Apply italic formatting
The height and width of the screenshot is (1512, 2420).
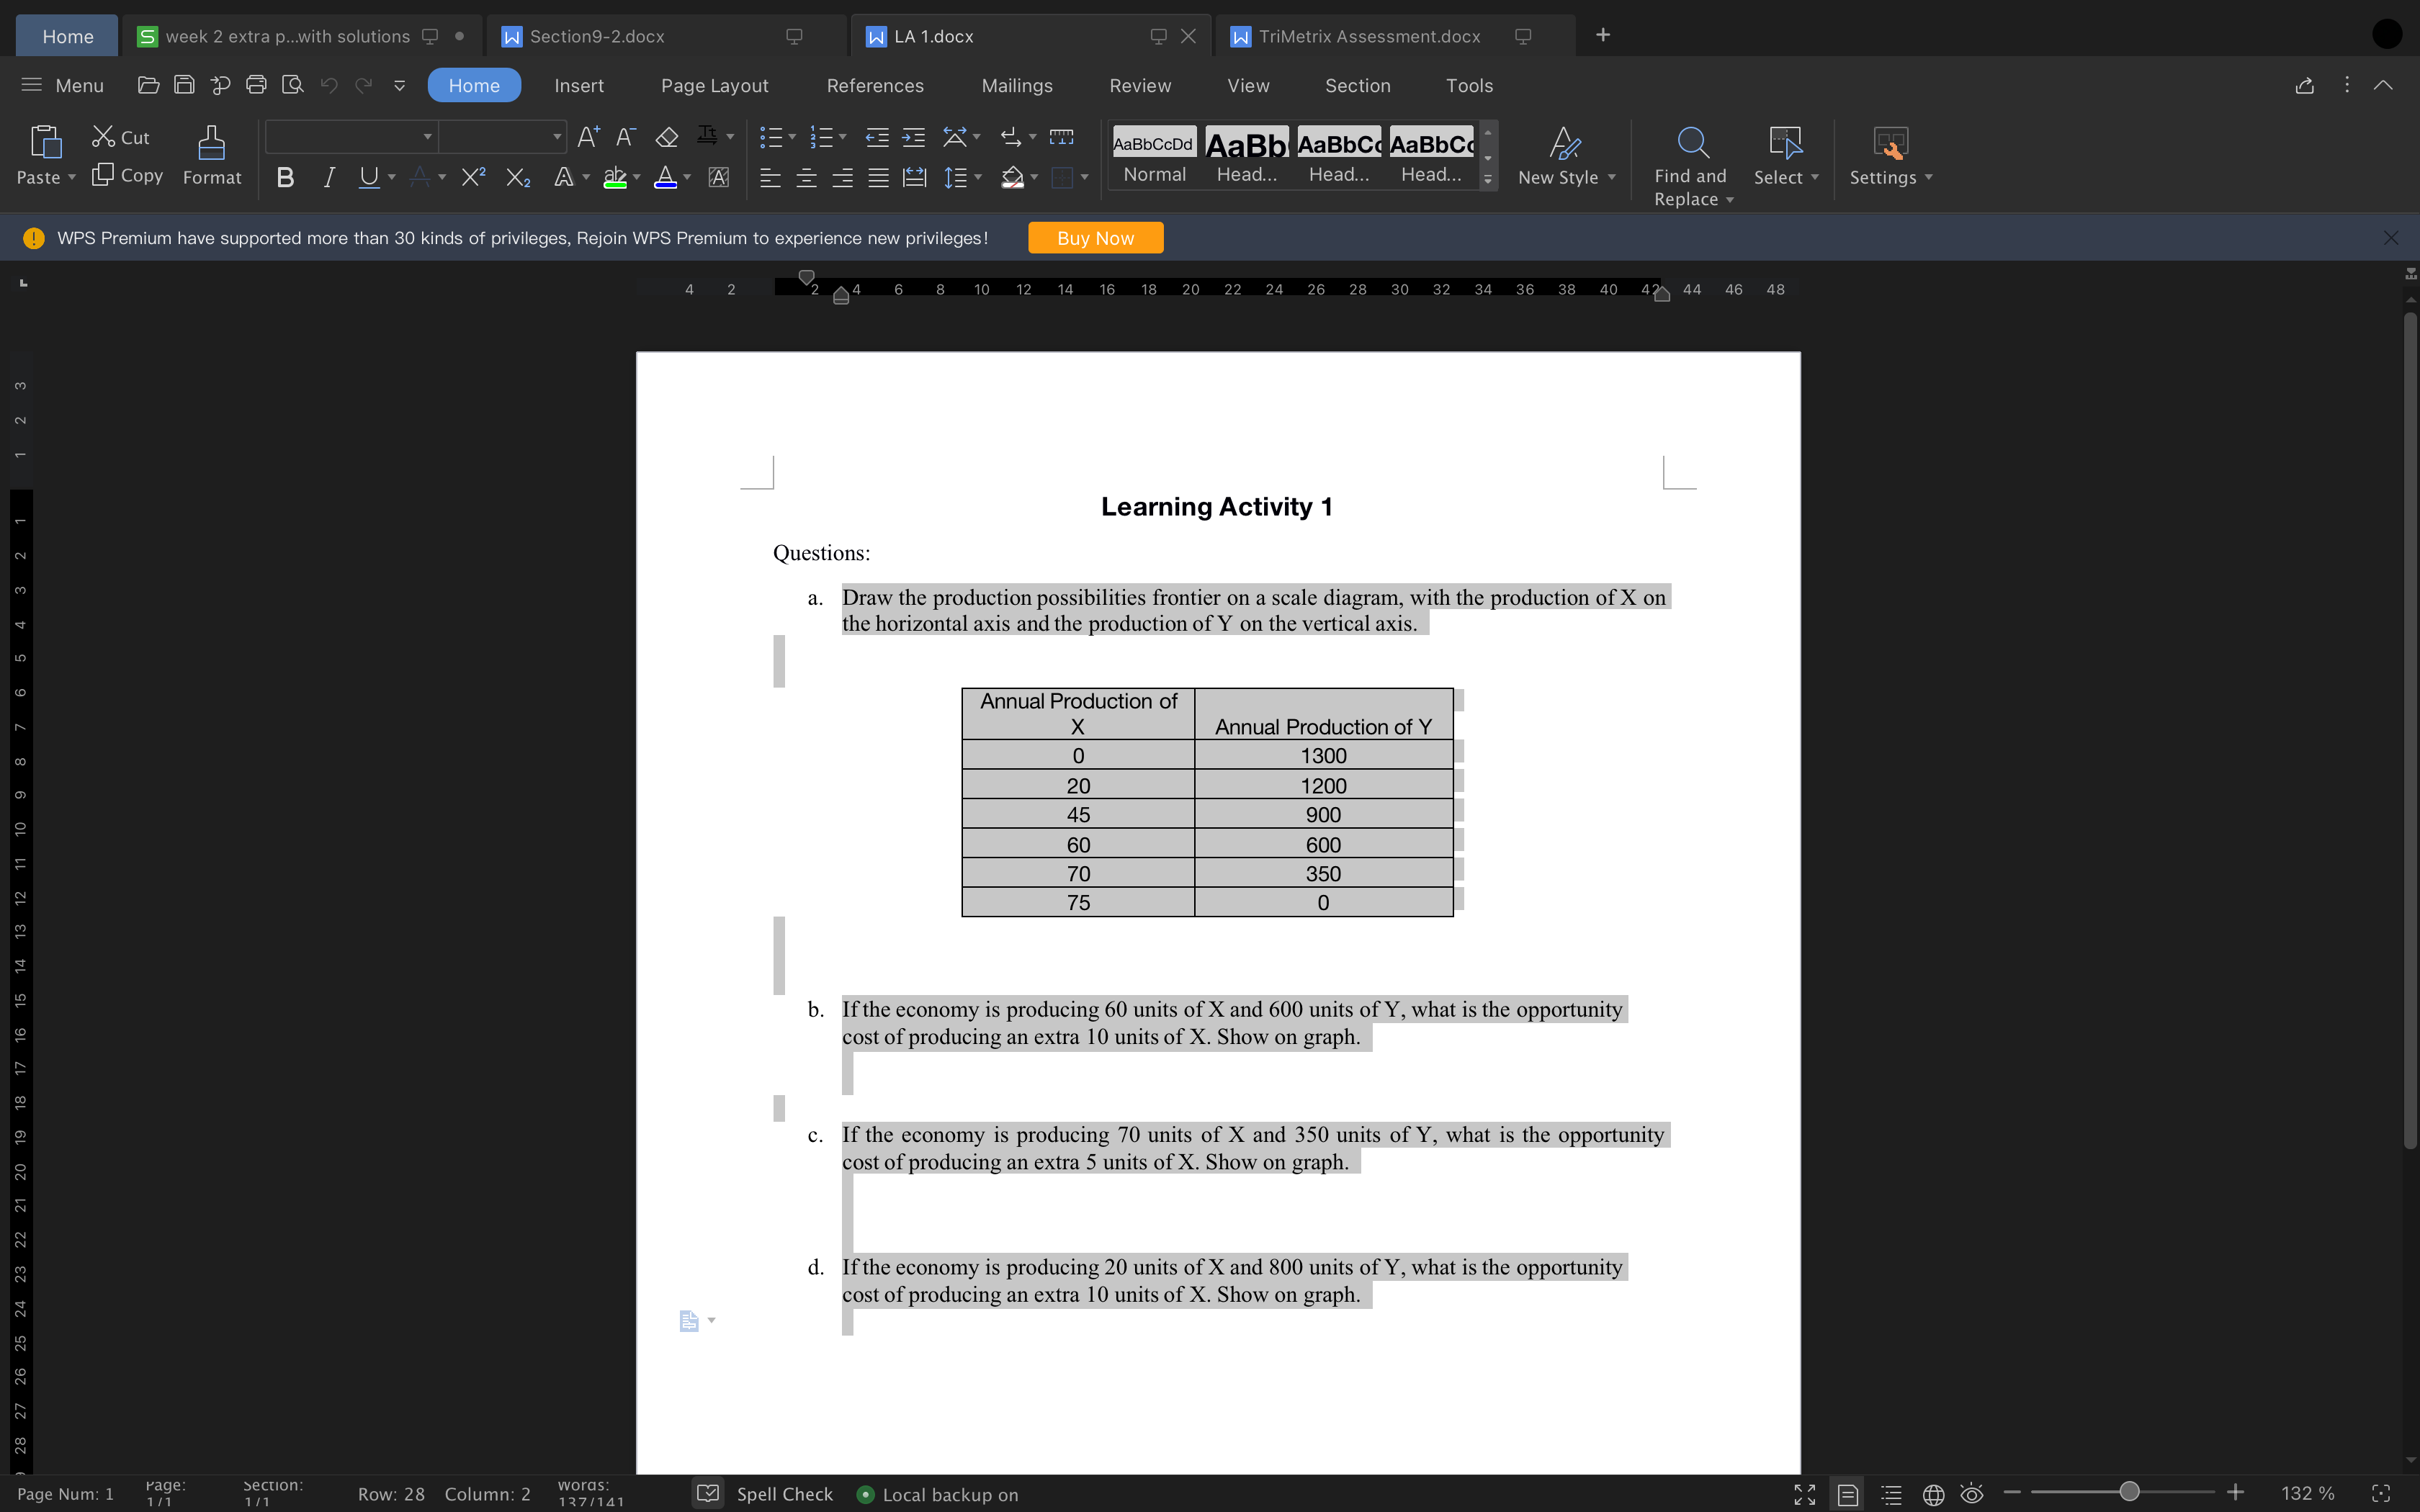(328, 177)
